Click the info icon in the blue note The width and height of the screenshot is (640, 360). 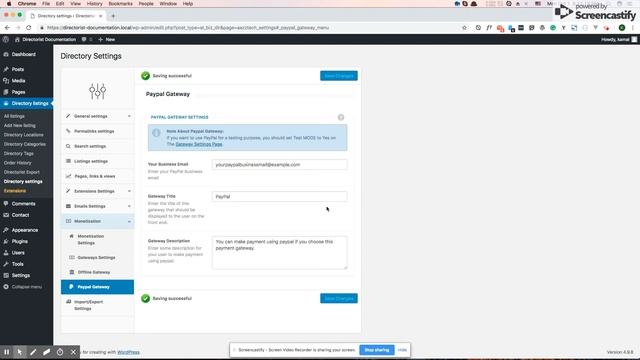pos(156,133)
